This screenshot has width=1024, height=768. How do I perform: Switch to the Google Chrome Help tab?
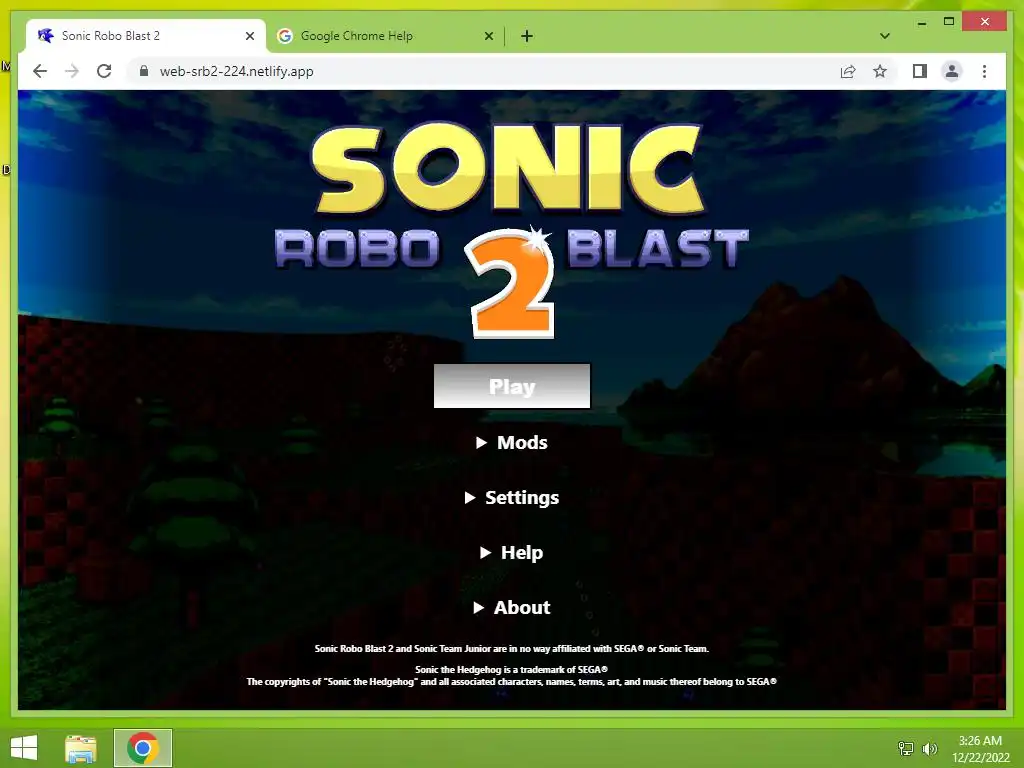click(x=385, y=36)
